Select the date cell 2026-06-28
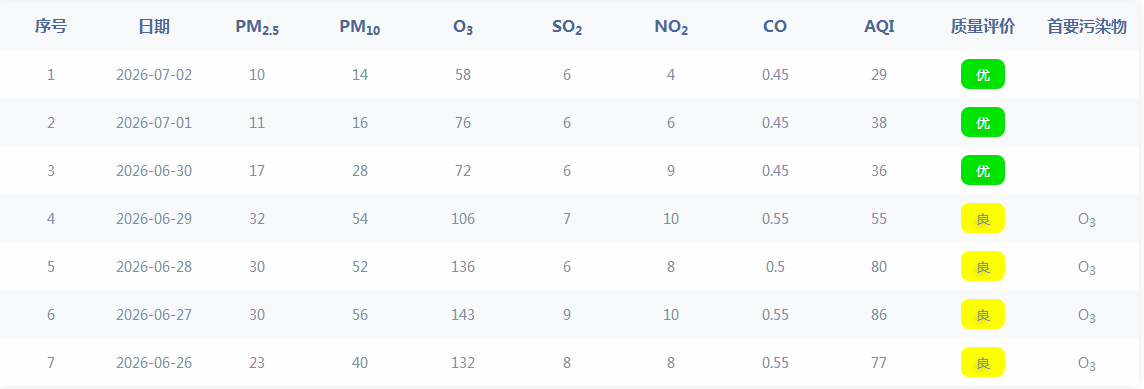Image resolution: width=1144 pixels, height=389 pixels. pos(154,266)
